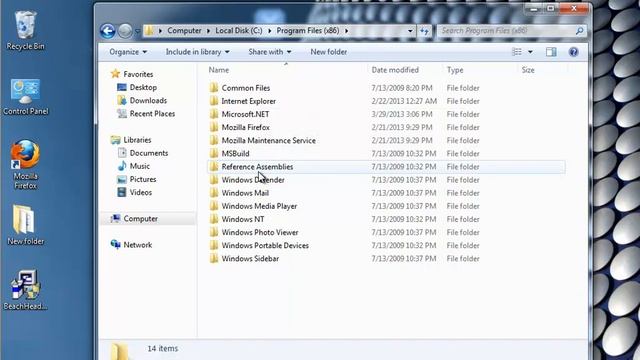Click the search magnifier icon

pos(579,31)
